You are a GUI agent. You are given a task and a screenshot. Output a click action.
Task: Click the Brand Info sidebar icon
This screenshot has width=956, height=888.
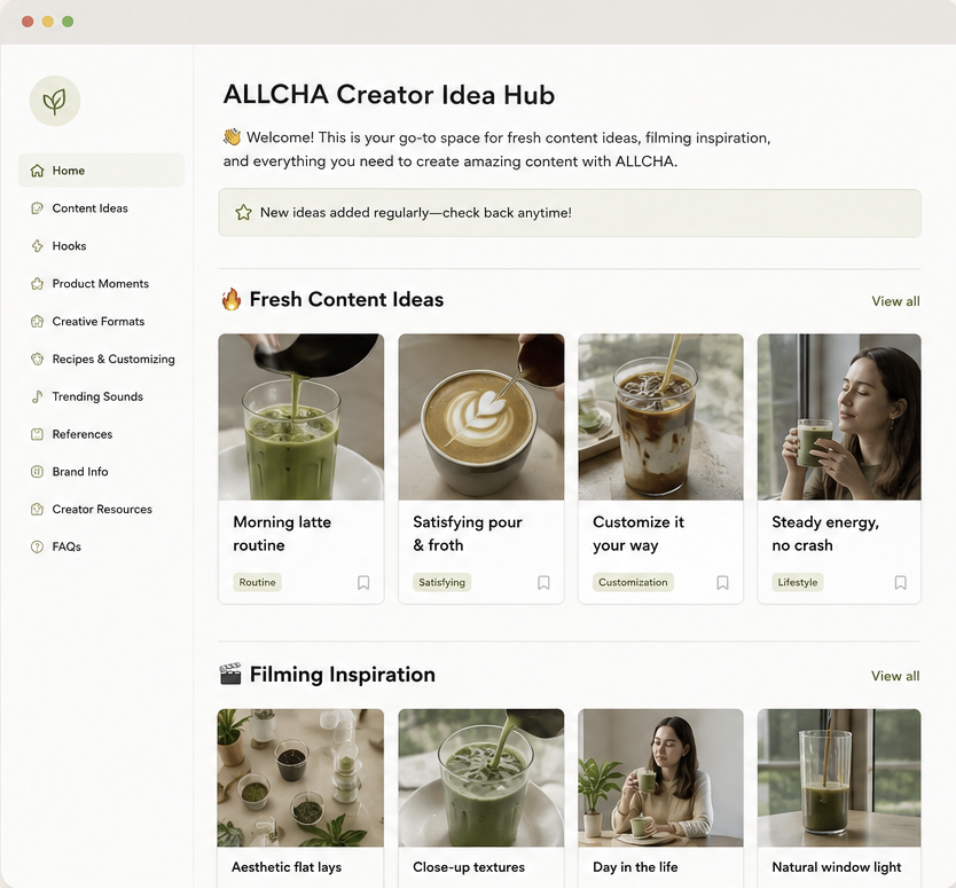(37, 471)
